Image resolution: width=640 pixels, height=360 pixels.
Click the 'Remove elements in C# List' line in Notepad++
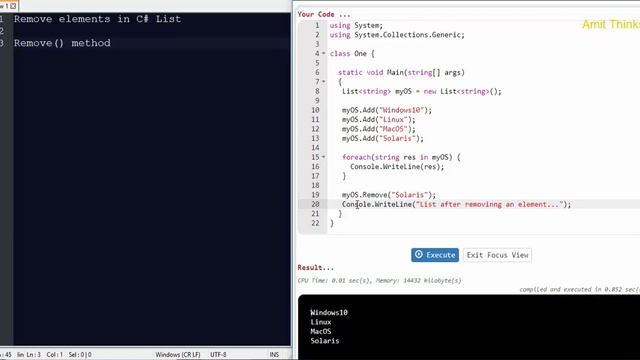pos(97,19)
